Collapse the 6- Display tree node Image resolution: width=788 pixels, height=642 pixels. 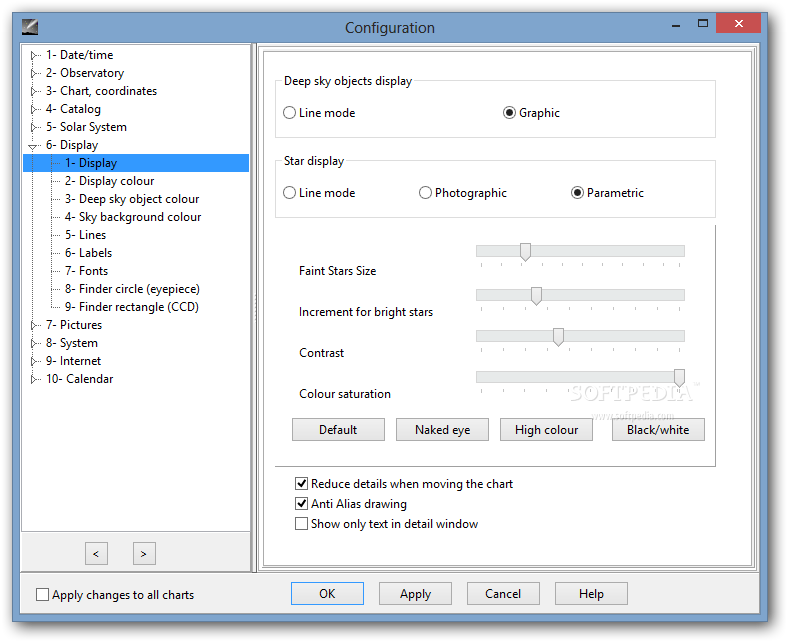coord(34,146)
